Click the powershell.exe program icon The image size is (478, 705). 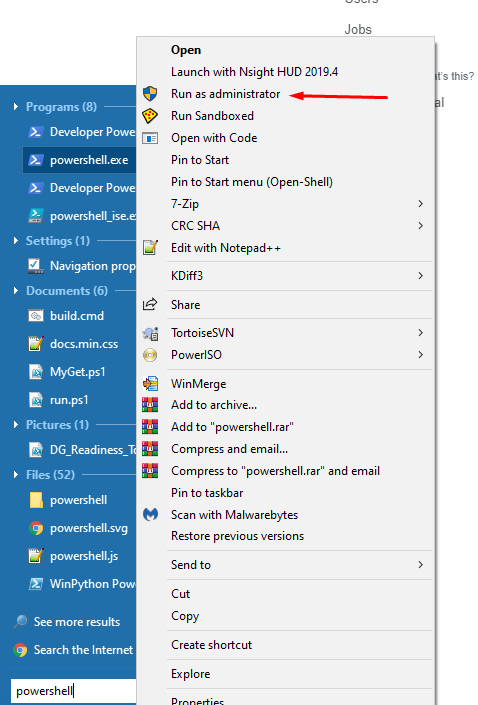point(36,160)
